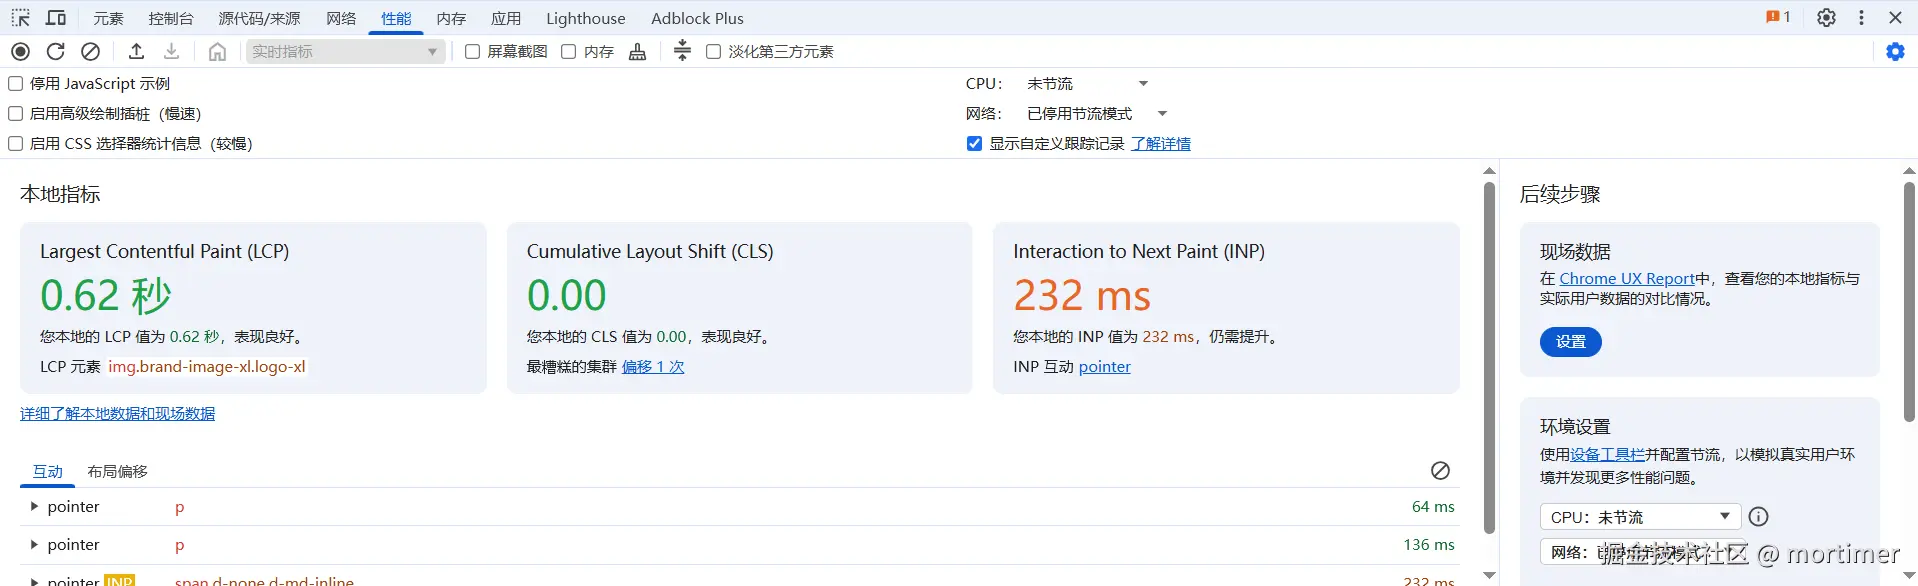Open DevTools settings gear
This screenshot has width=1918, height=586.
[x=1826, y=18]
